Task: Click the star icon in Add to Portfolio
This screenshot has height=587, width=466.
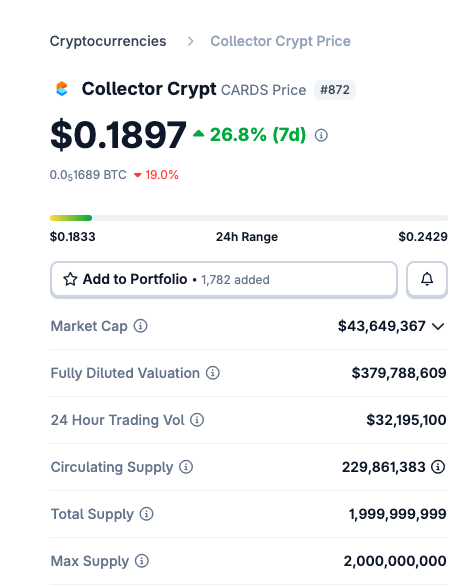Action: pyautogui.click(x=70, y=279)
